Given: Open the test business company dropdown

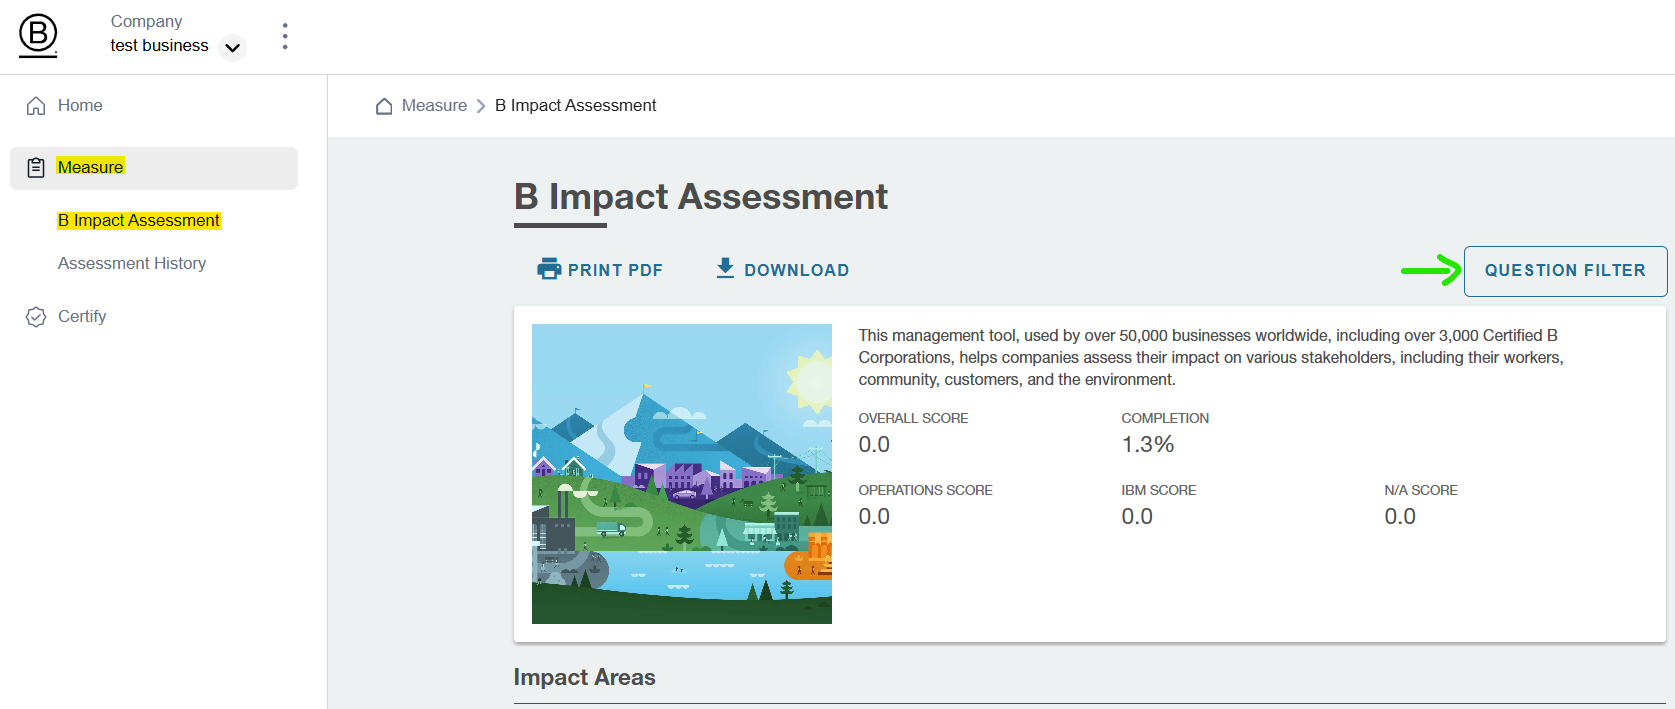Looking at the screenshot, I should pyautogui.click(x=232, y=47).
